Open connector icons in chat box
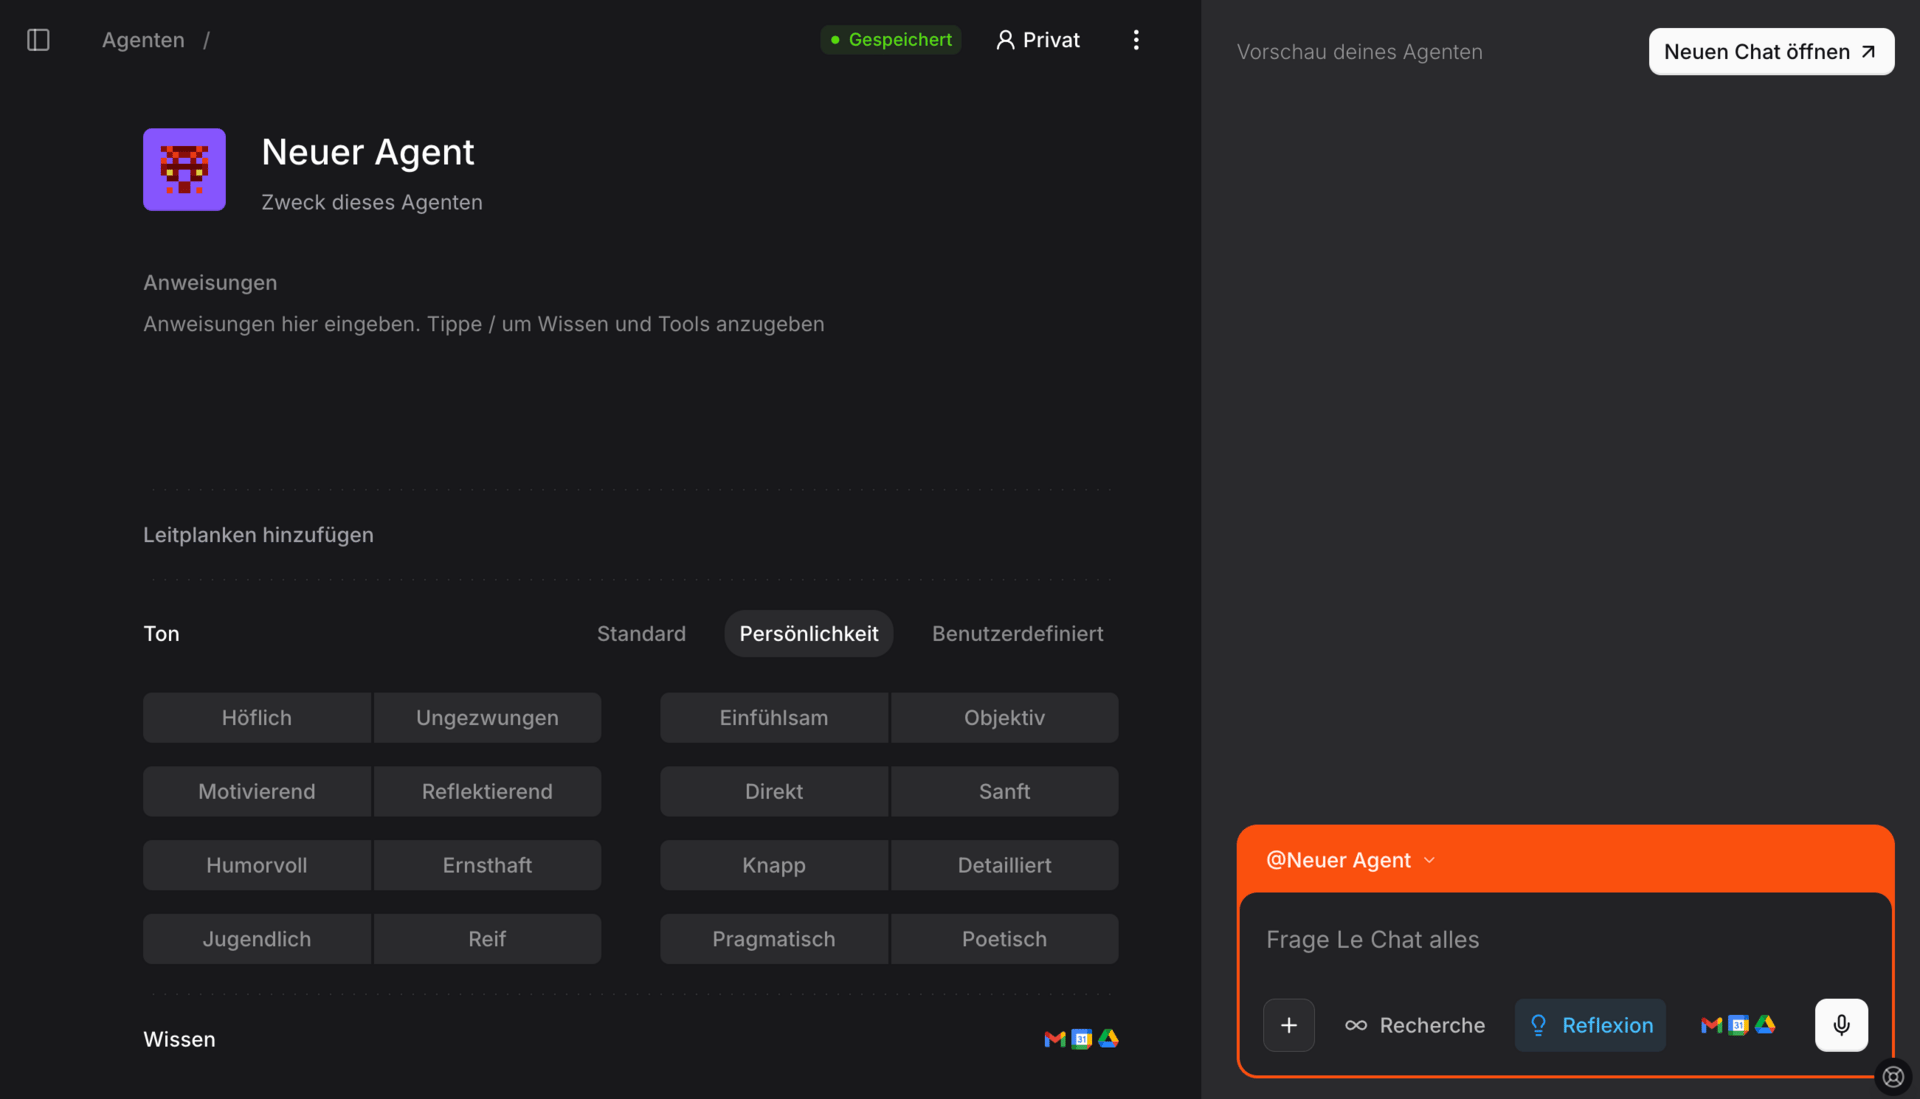The height and width of the screenshot is (1099, 1920). pos(1738,1025)
